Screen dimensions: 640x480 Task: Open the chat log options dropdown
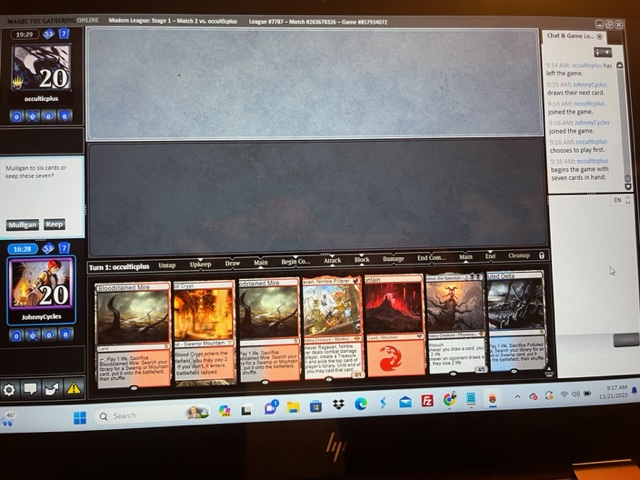pyautogui.click(x=602, y=52)
